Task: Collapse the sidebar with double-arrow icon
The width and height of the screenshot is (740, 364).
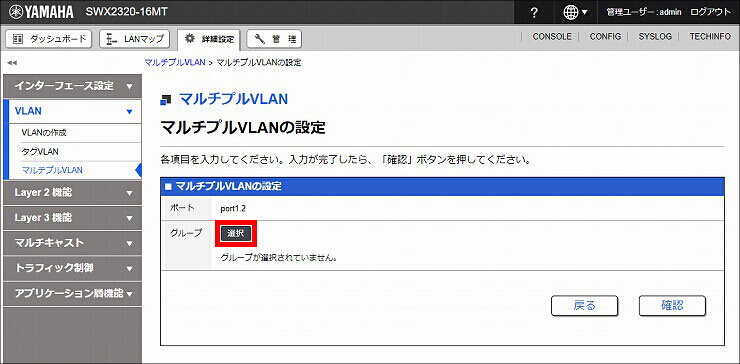Action: (12, 63)
